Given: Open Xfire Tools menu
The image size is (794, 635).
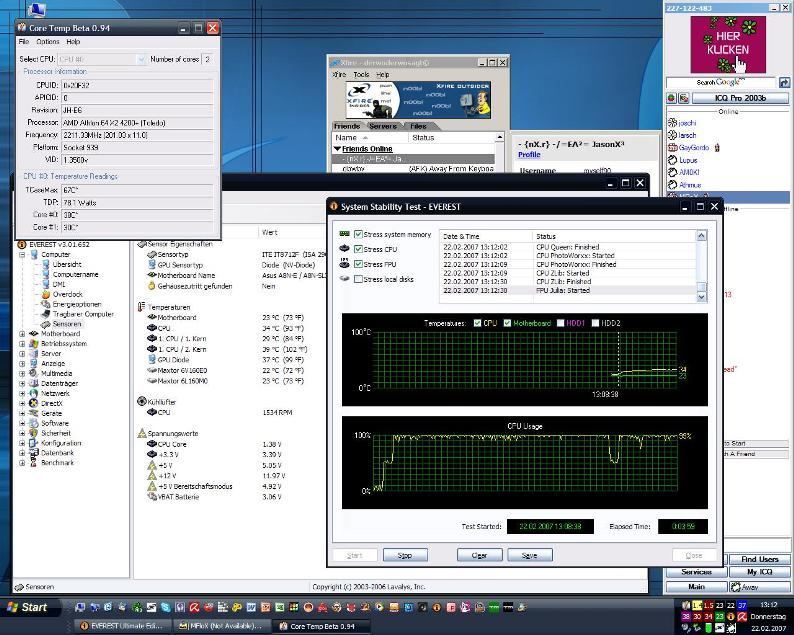Looking at the screenshot, I should (361, 74).
